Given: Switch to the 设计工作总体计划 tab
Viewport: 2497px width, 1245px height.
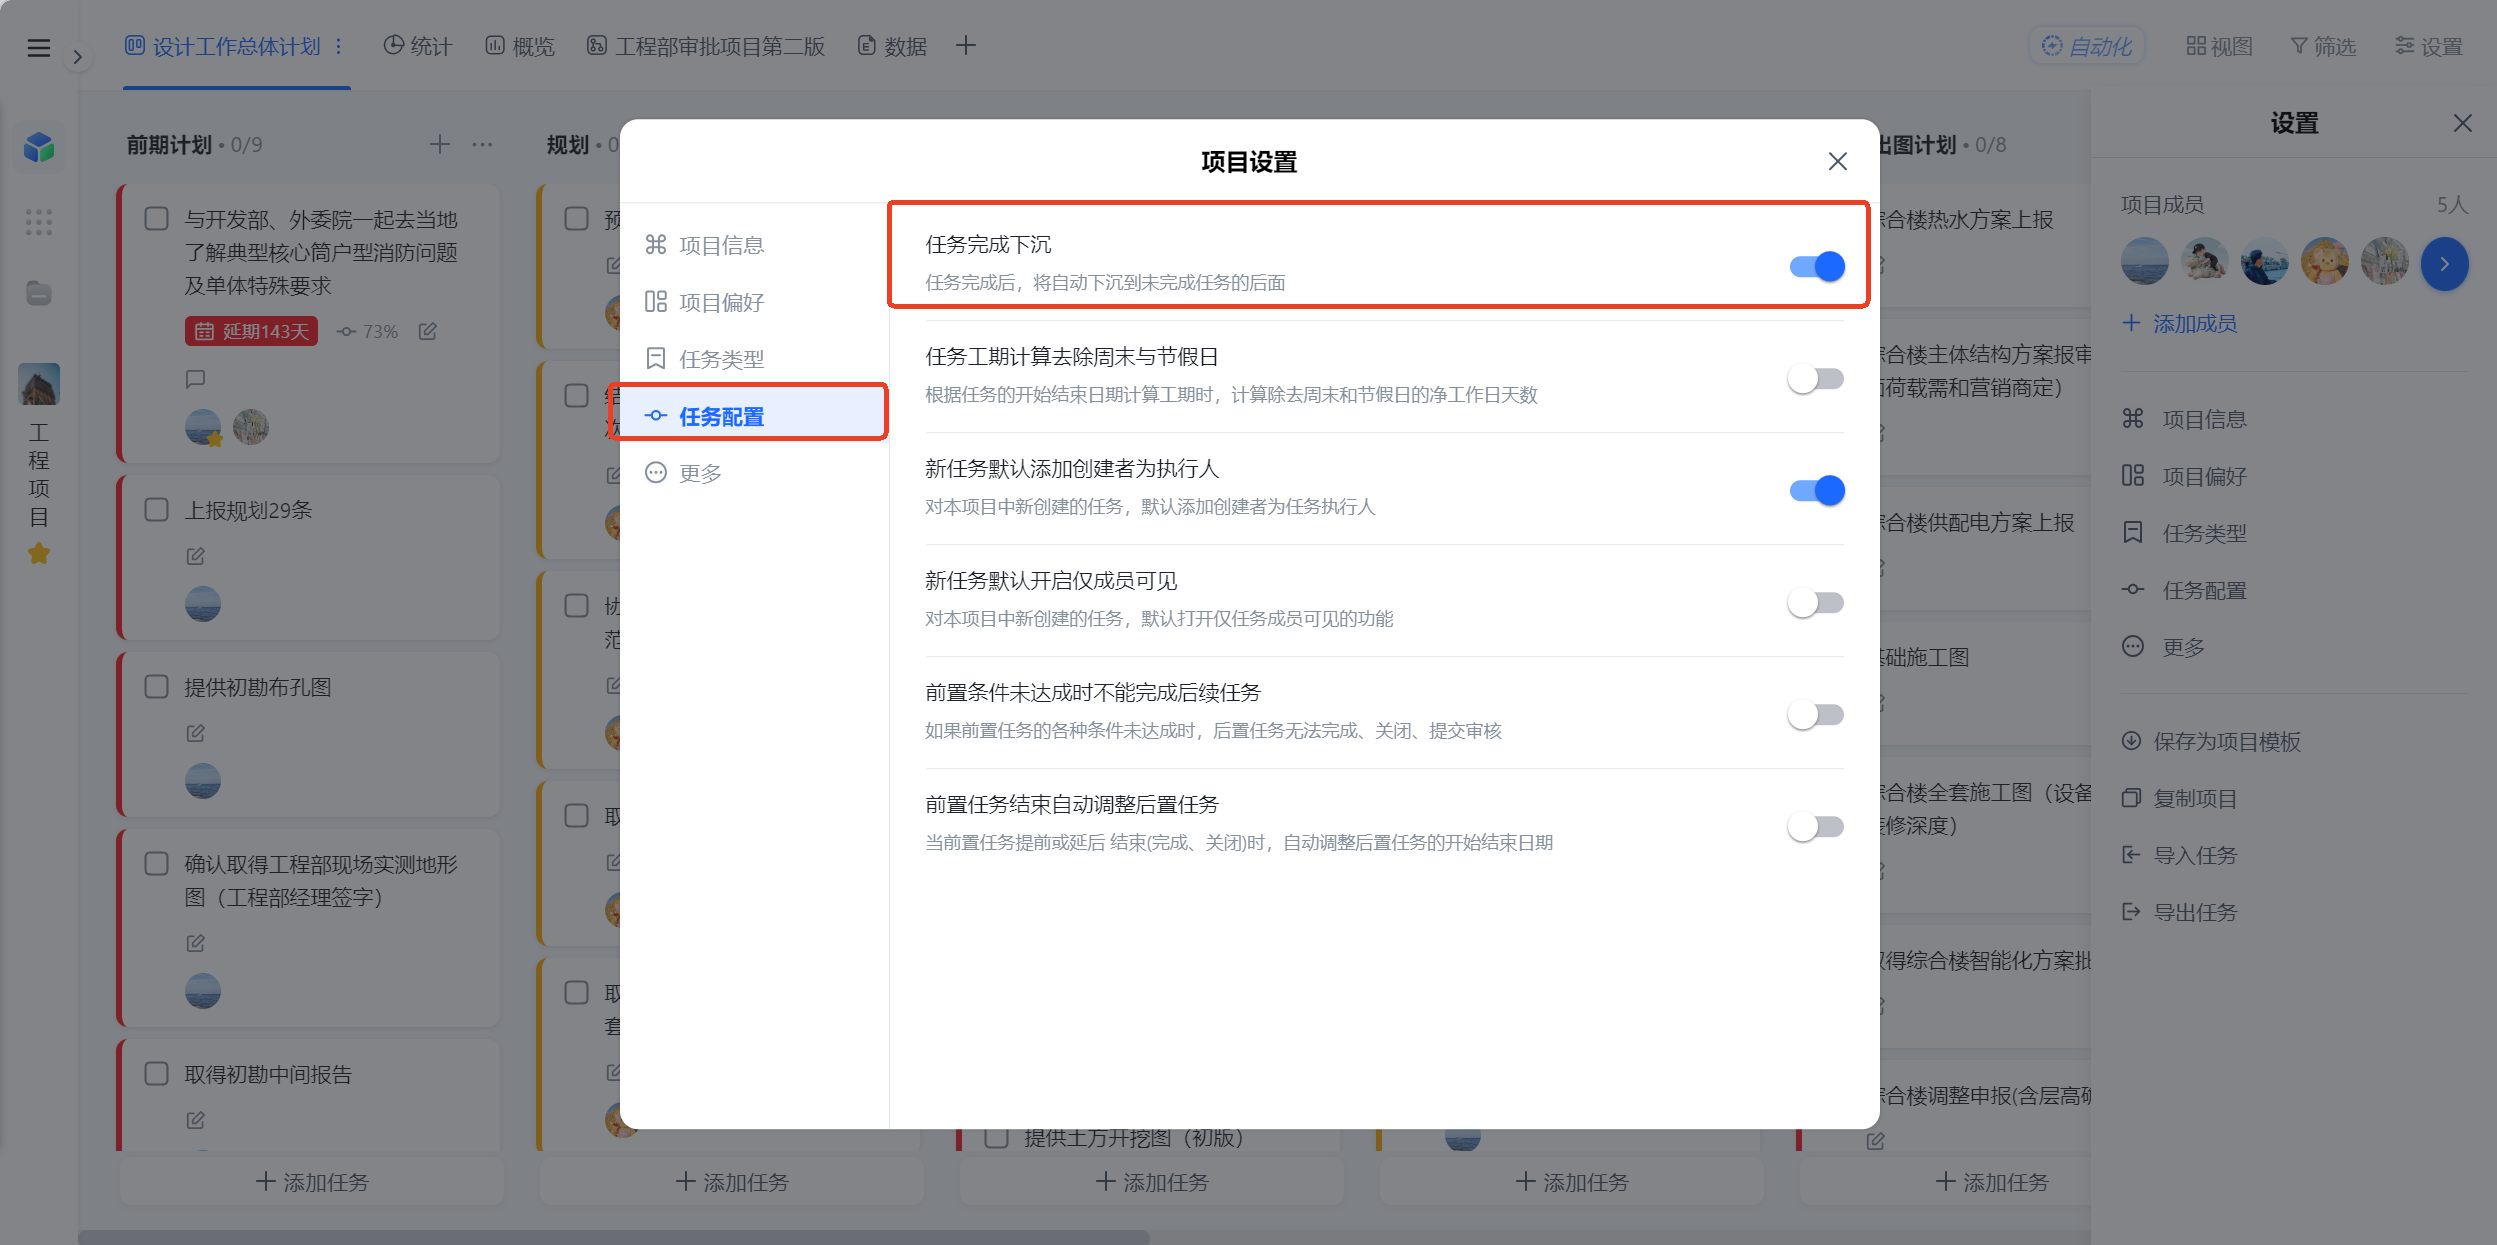Looking at the screenshot, I should 223,46.
